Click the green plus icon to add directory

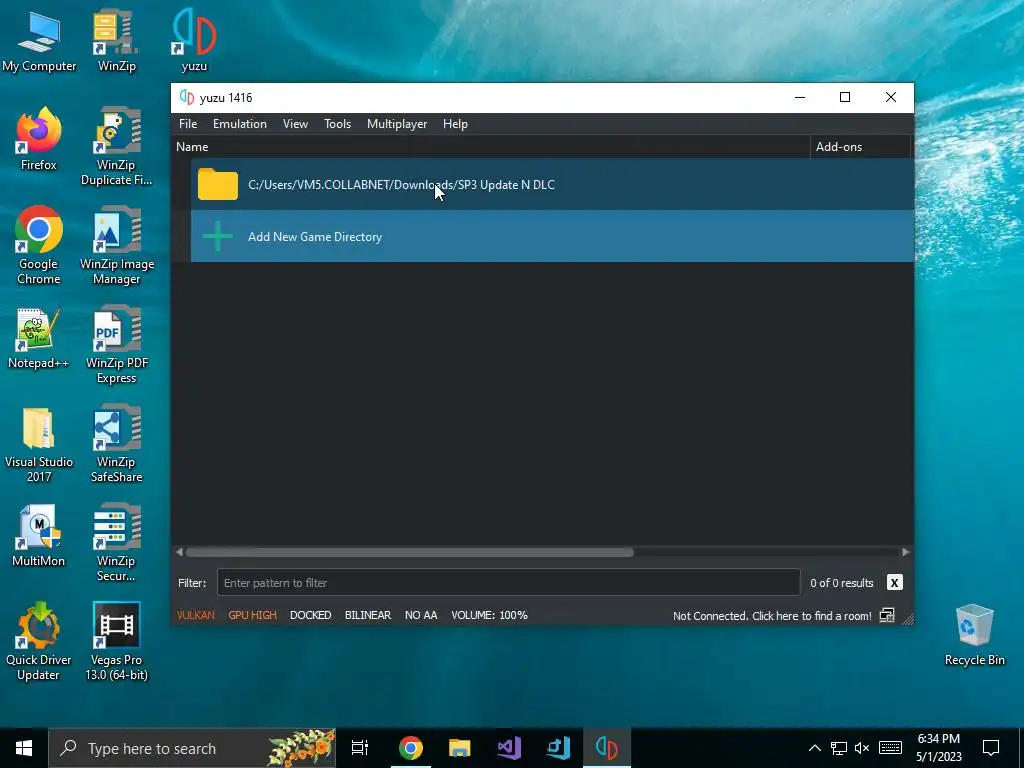218,236
